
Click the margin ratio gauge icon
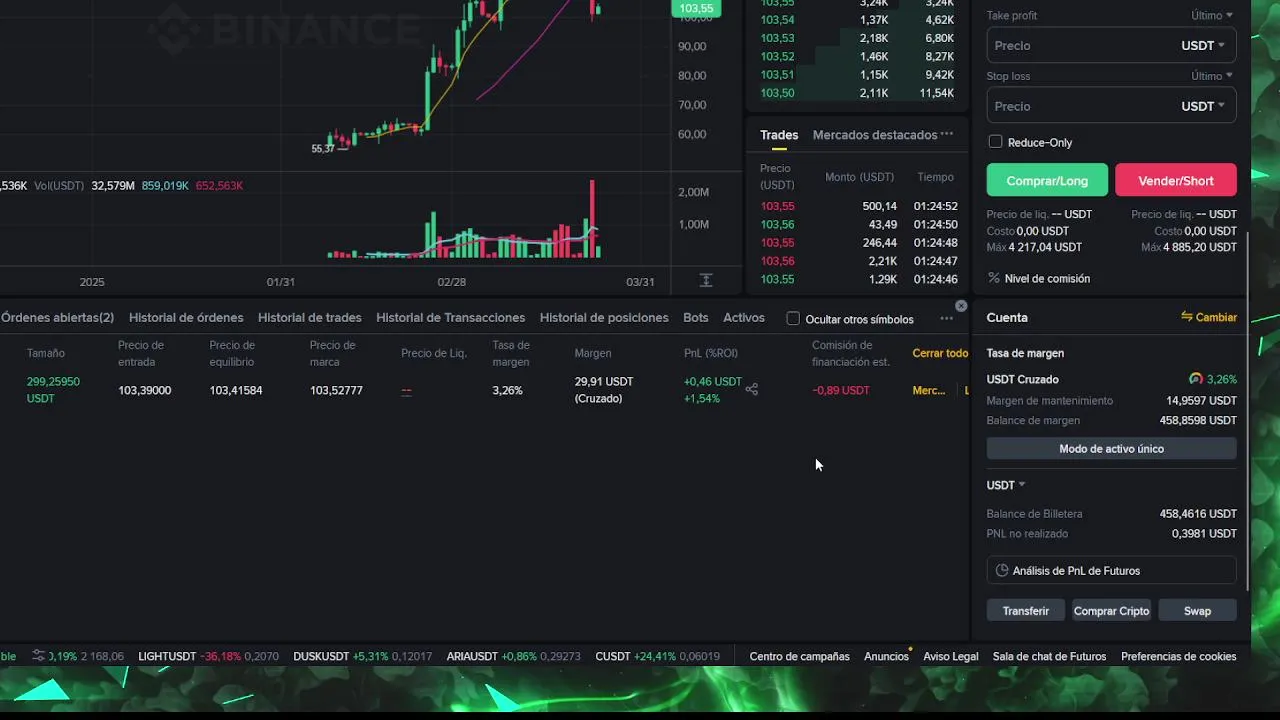[1195, 379]
